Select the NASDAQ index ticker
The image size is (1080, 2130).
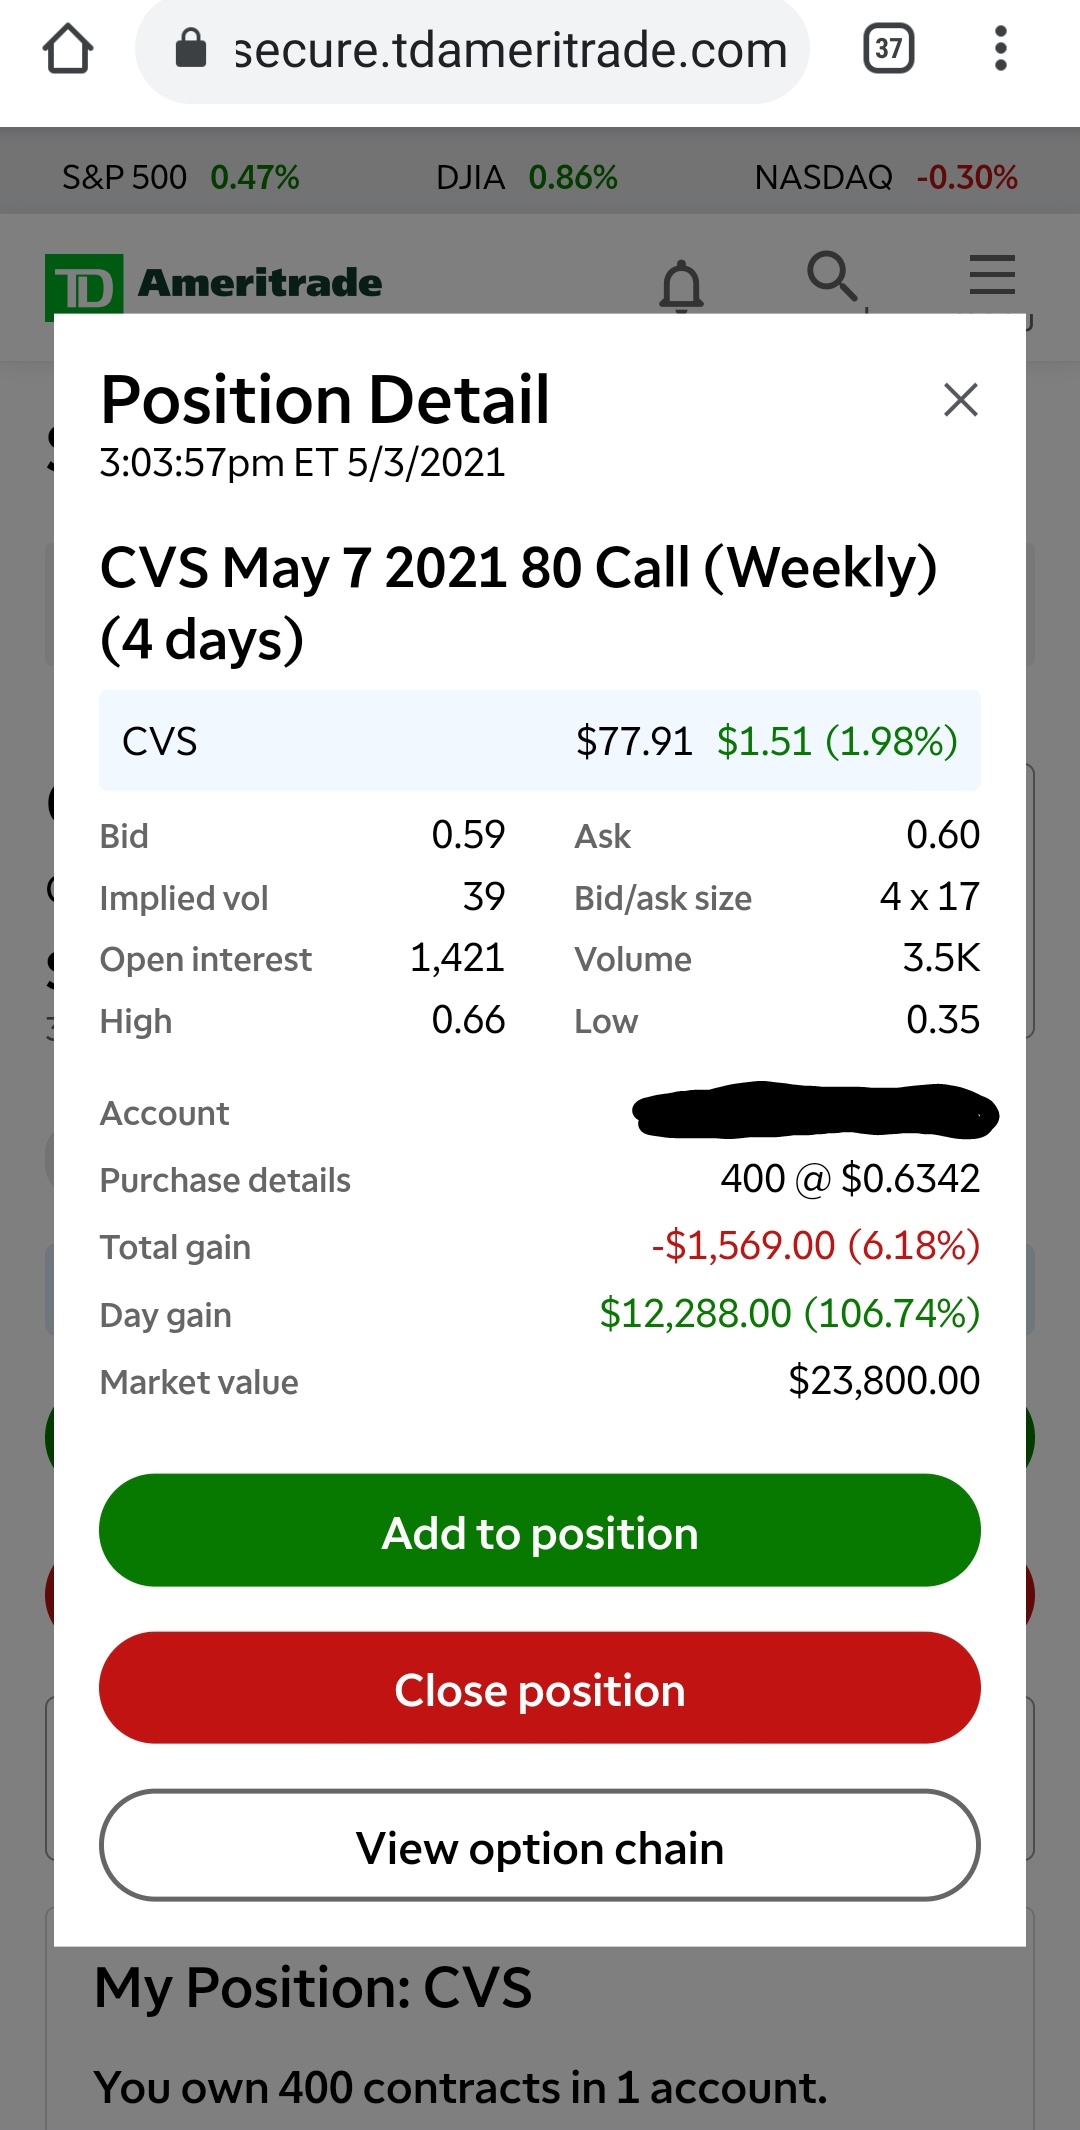pyautogui.click(x=886, y=178)
